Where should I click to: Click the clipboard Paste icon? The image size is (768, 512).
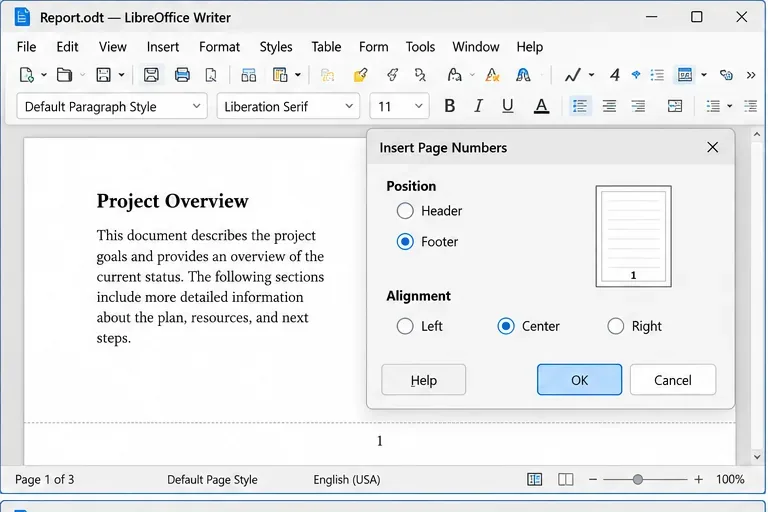pyautogui.click(x=280, y=75)
